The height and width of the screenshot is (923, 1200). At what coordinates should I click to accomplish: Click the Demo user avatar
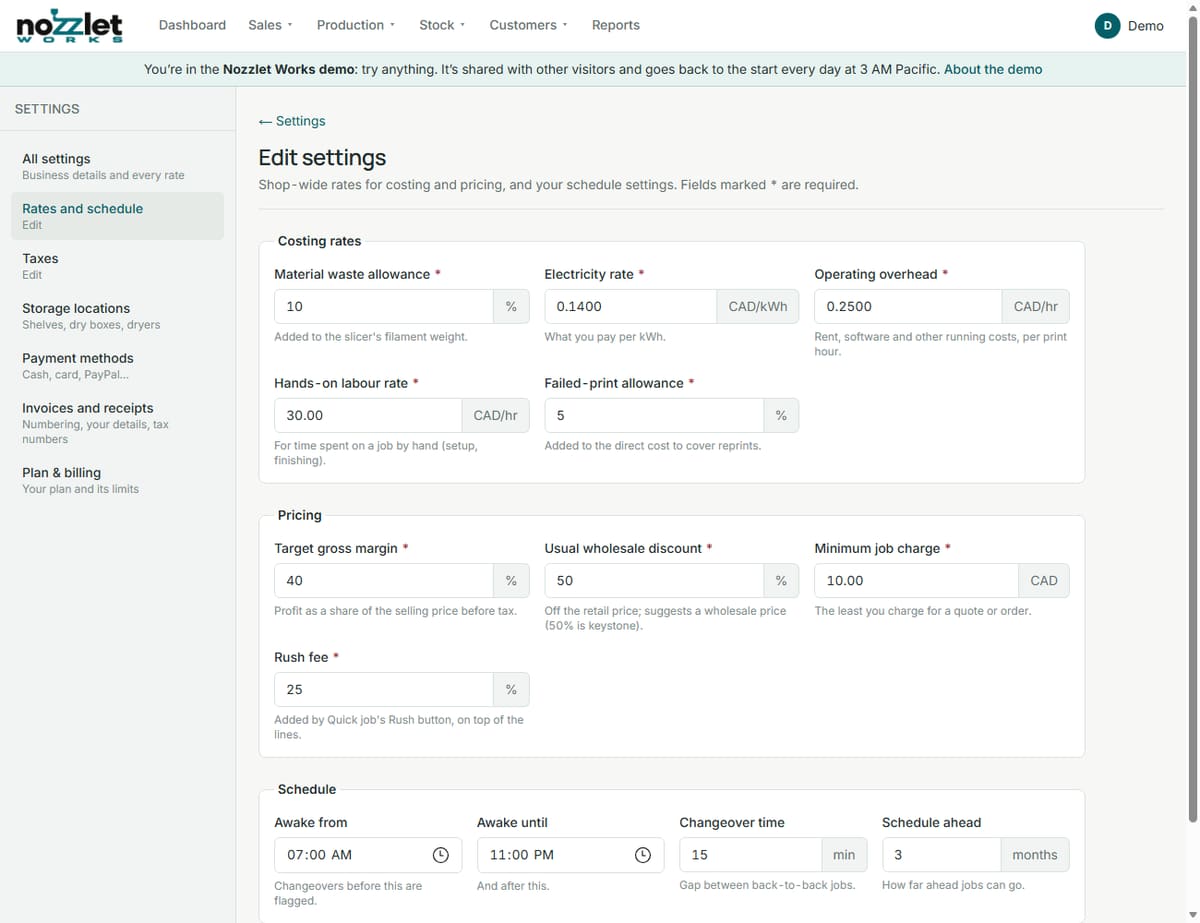point(1107,26)
